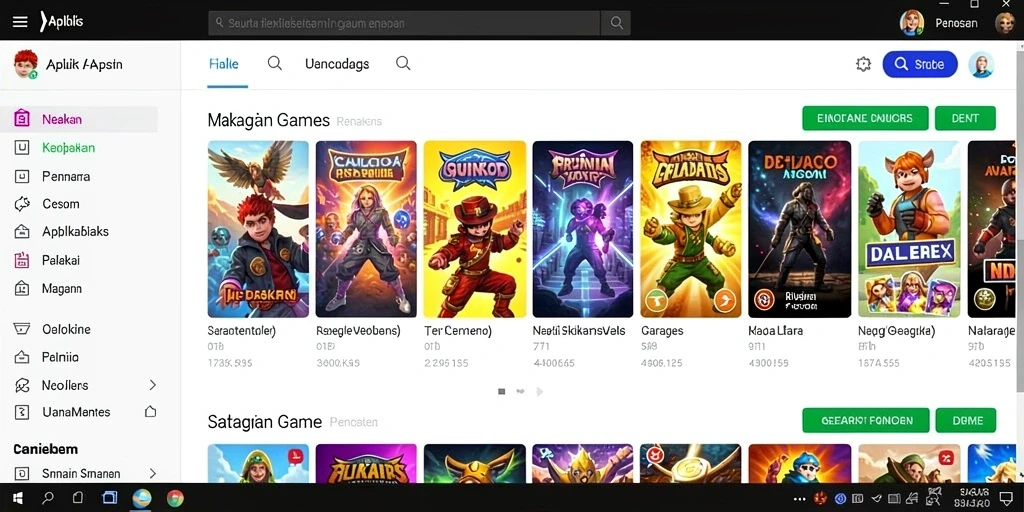This screenshot has height=512, width=1024.
Task: Click the Neollers sidebar icon
Action: point(22,385)
